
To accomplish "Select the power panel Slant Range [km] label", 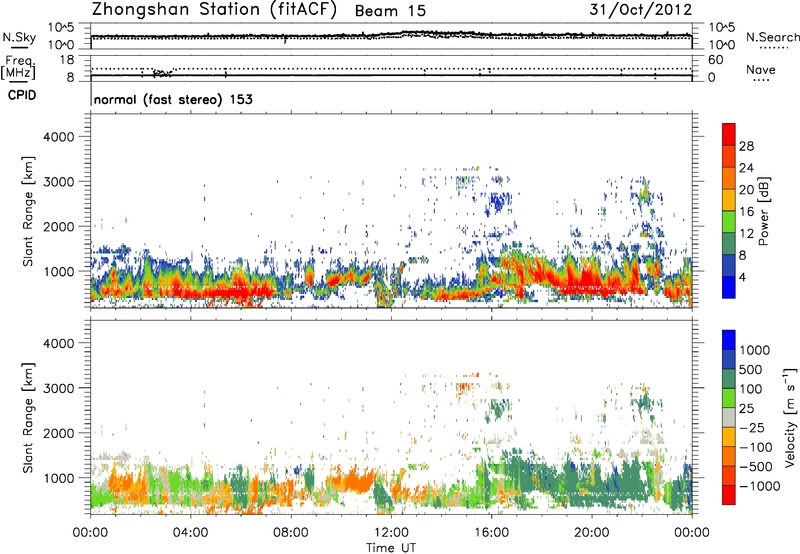I will pyautogui.click(x=28, y=211).
